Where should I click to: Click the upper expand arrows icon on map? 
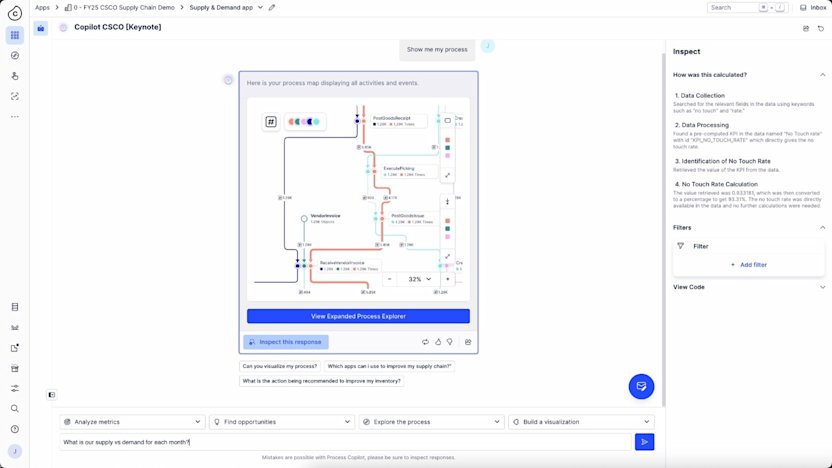coord(447,175)
